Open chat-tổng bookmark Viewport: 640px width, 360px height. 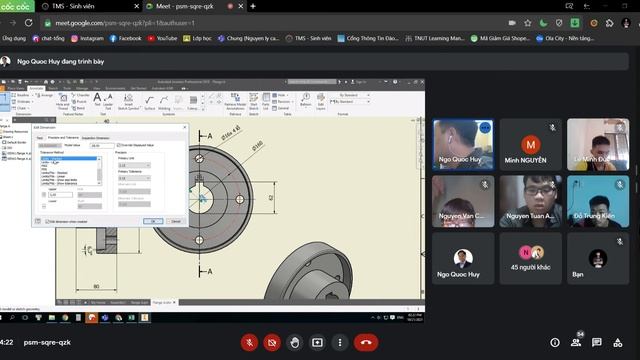click(x=49, y=38)
